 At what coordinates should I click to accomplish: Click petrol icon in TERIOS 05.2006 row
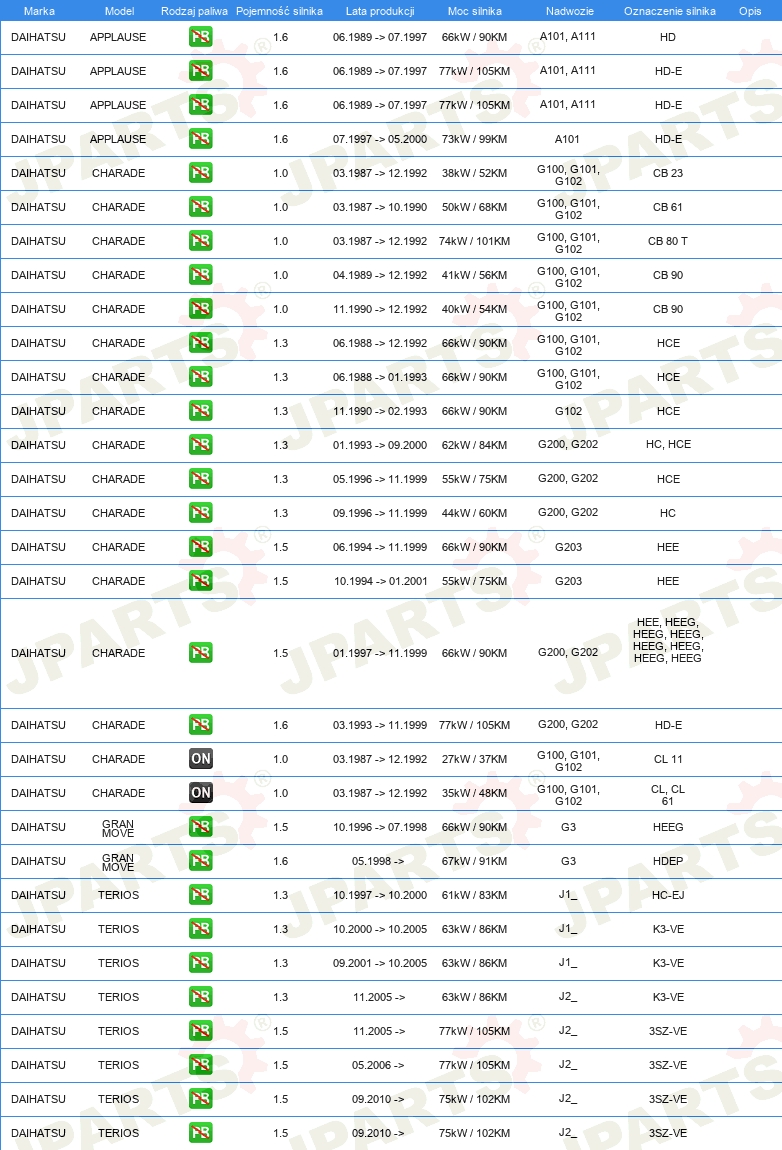pos(200,1065)
